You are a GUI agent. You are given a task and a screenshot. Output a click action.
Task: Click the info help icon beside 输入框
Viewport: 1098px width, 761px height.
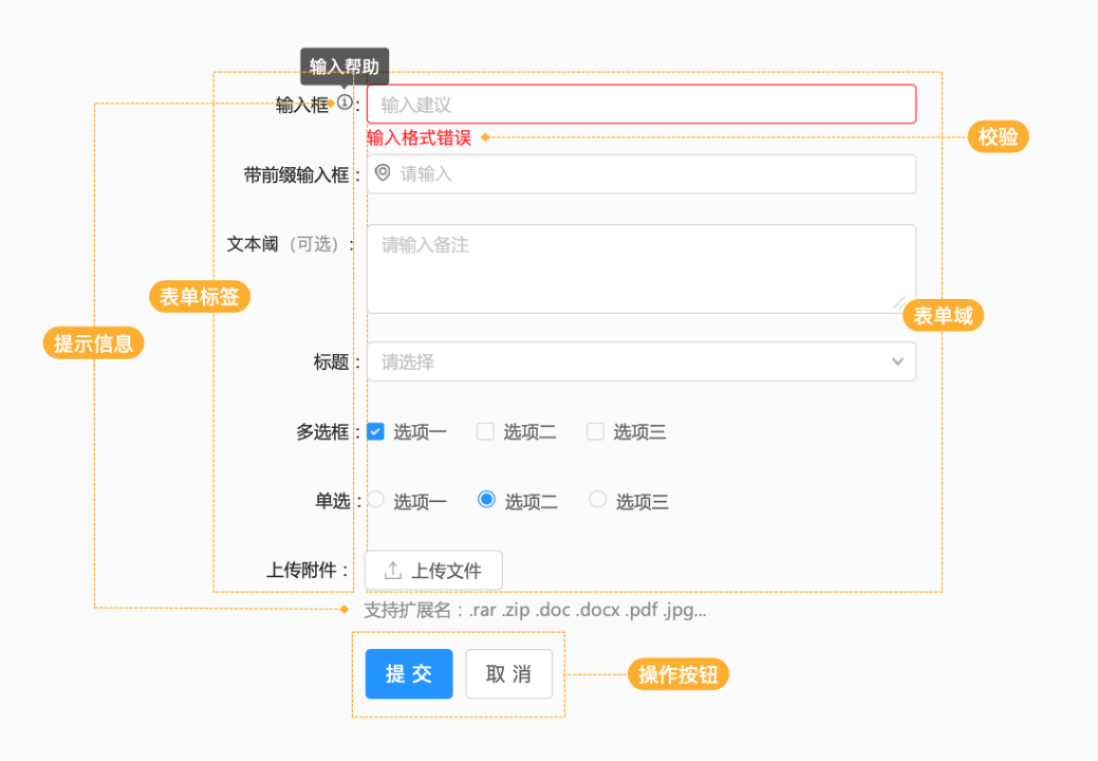(x=344, y=103)
